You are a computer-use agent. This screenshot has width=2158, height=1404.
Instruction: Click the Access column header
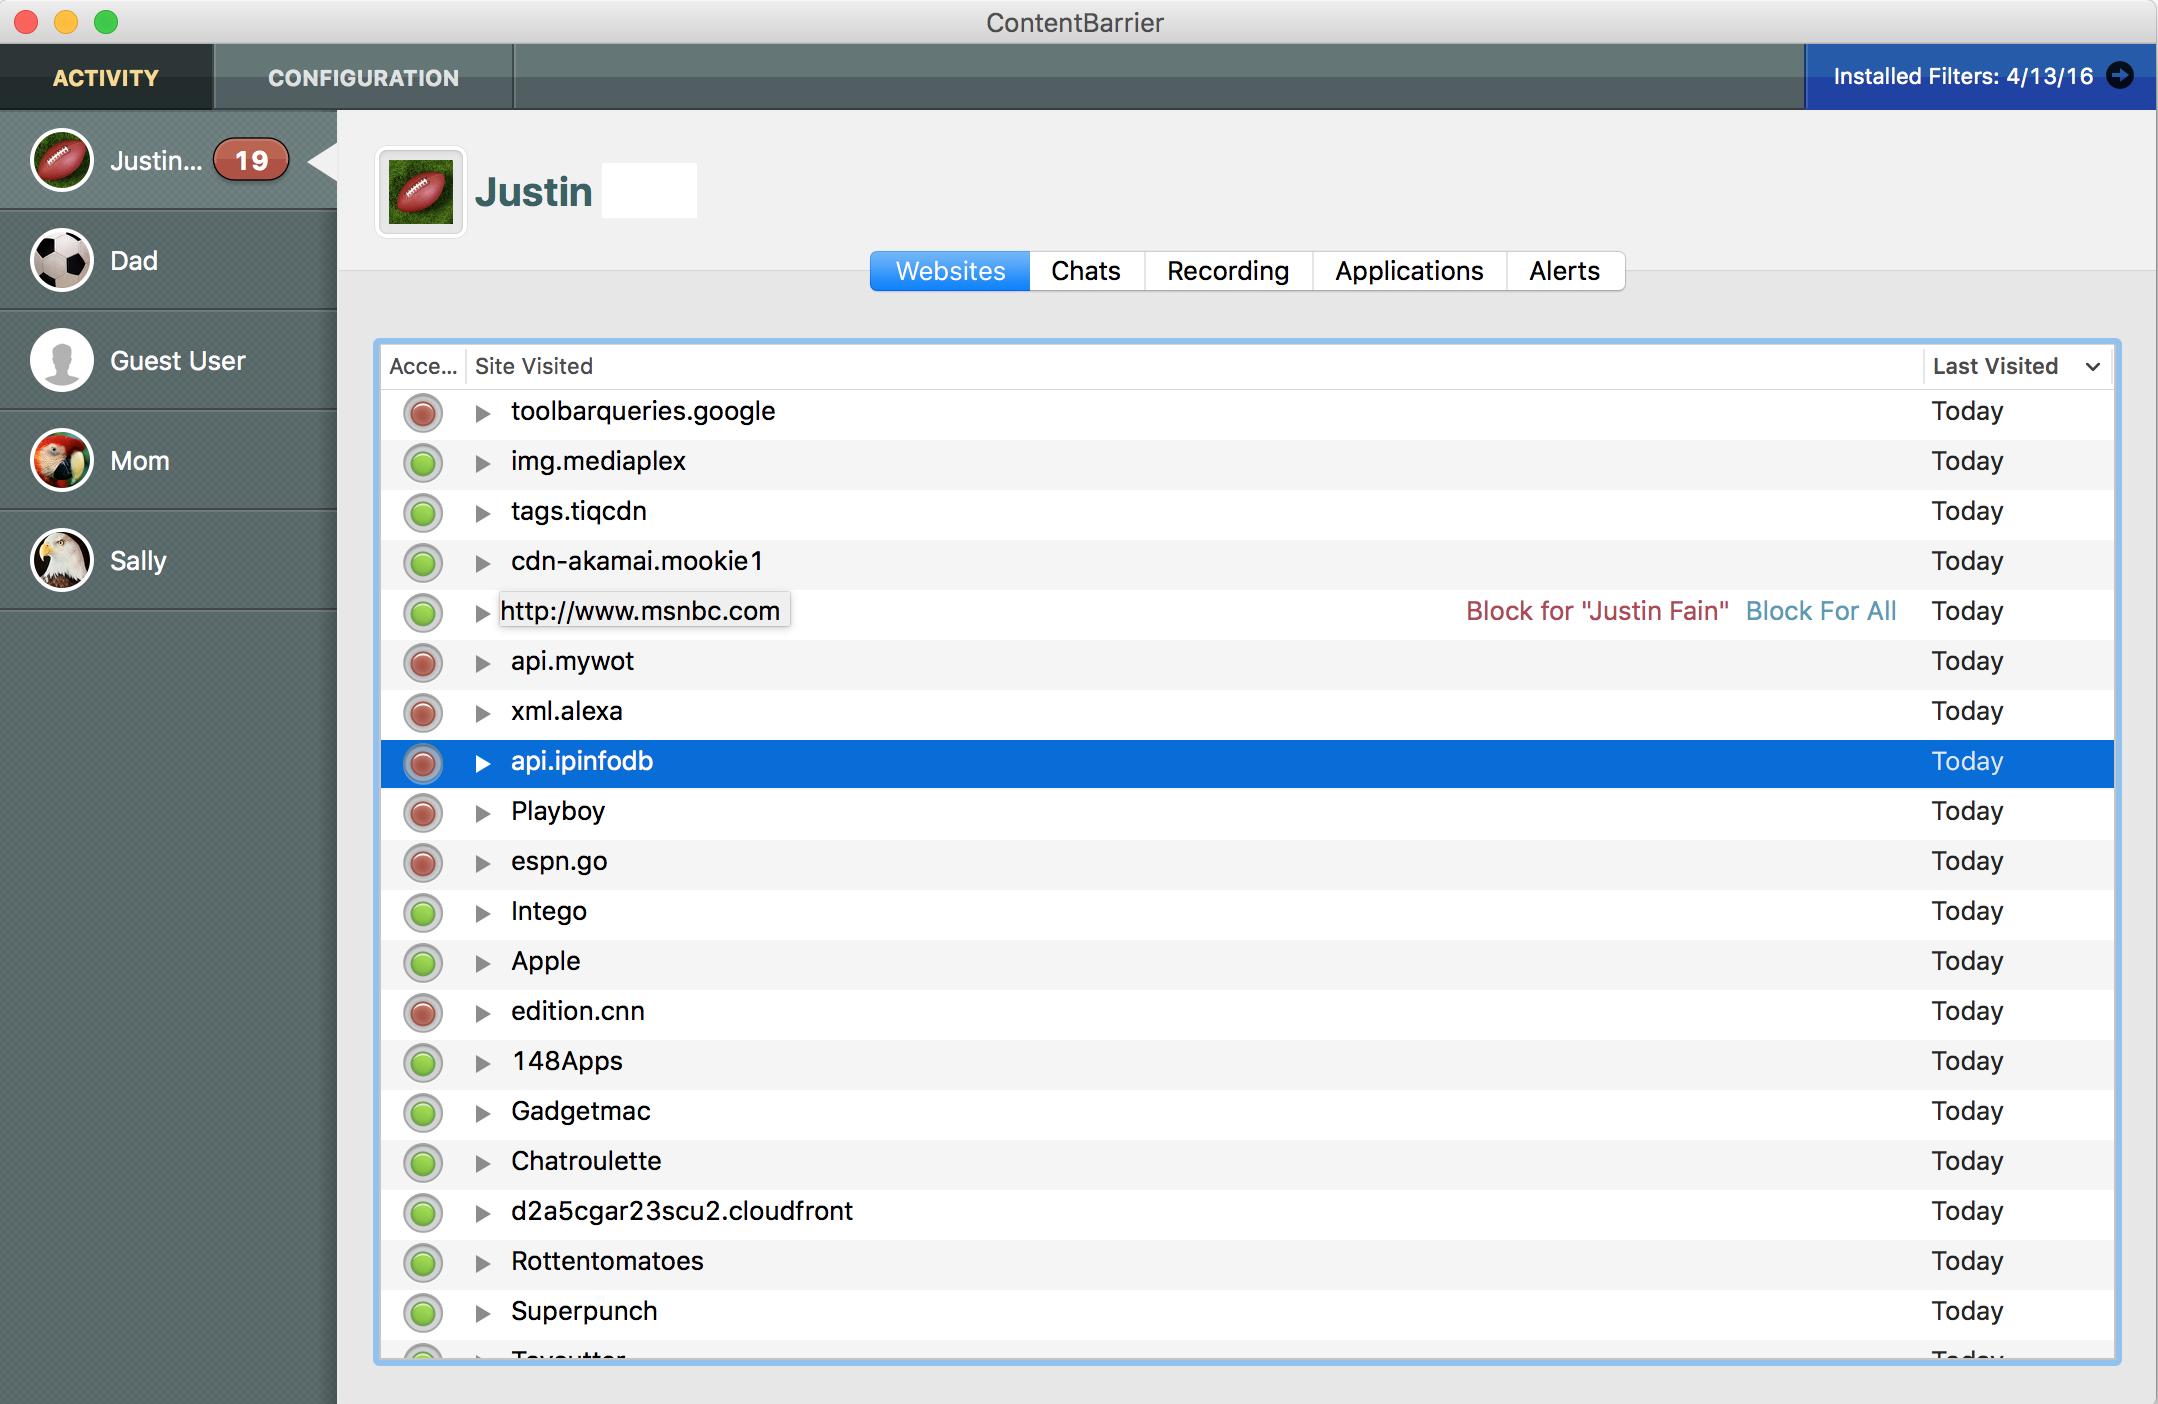(x=423, y=366)
